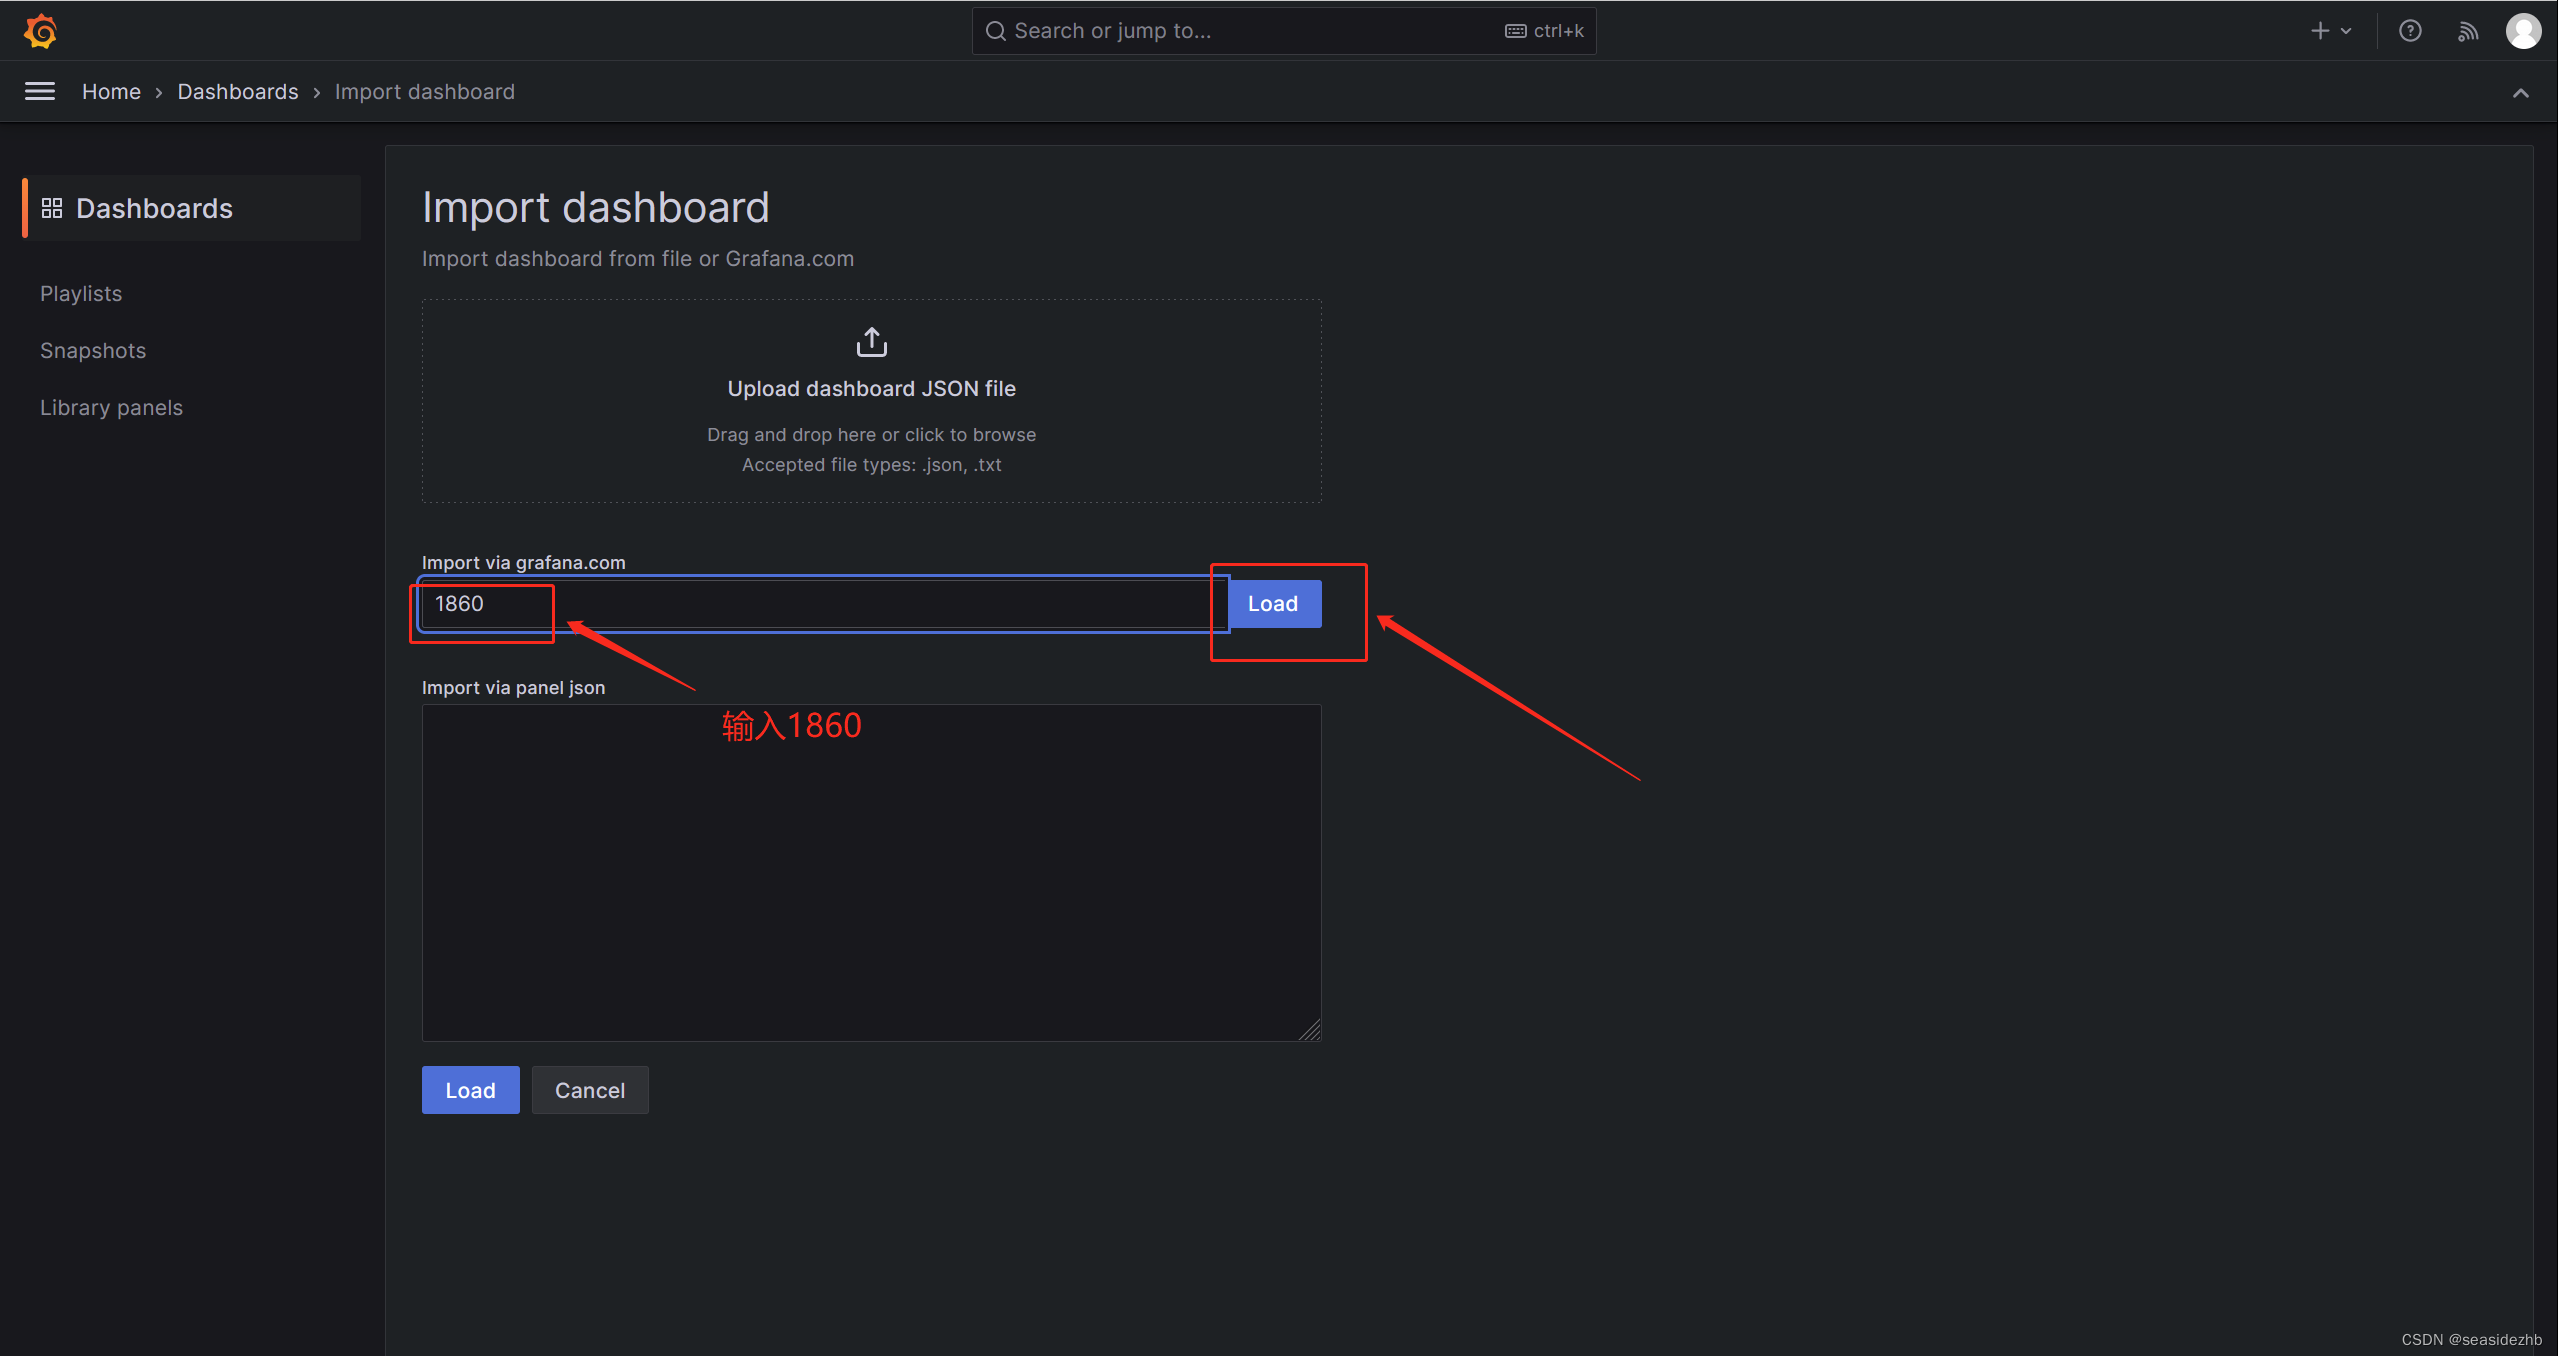
Task: Go to Home breadcrumb
Action: 111,92
